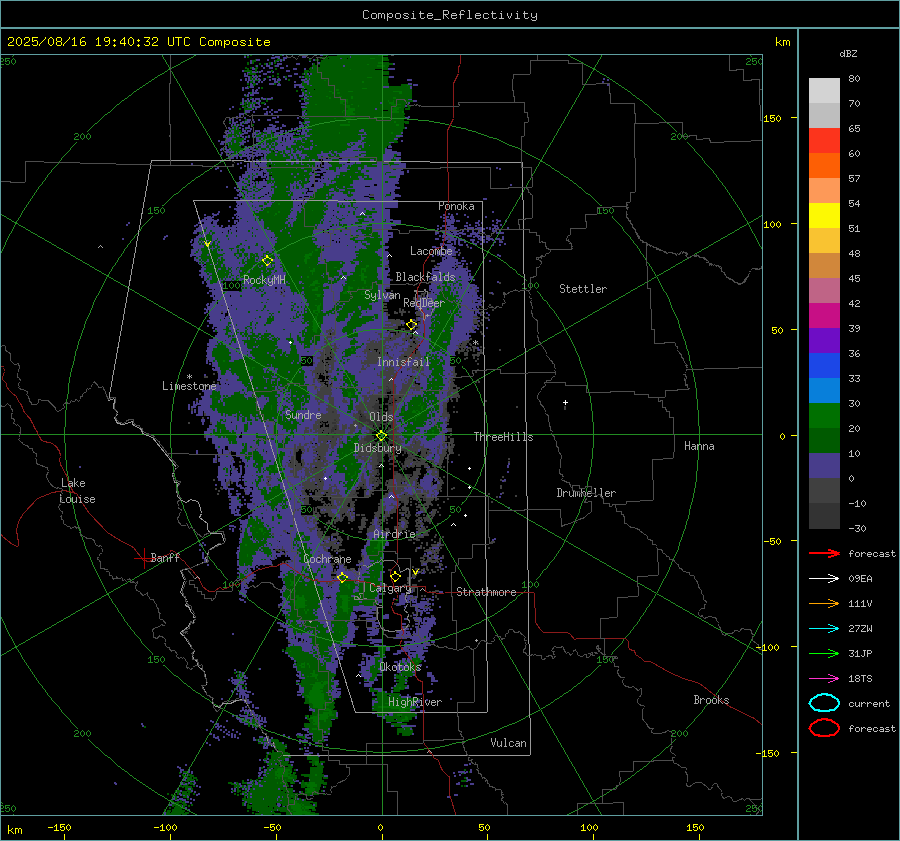Click the Sundre label

coord(303,414)
